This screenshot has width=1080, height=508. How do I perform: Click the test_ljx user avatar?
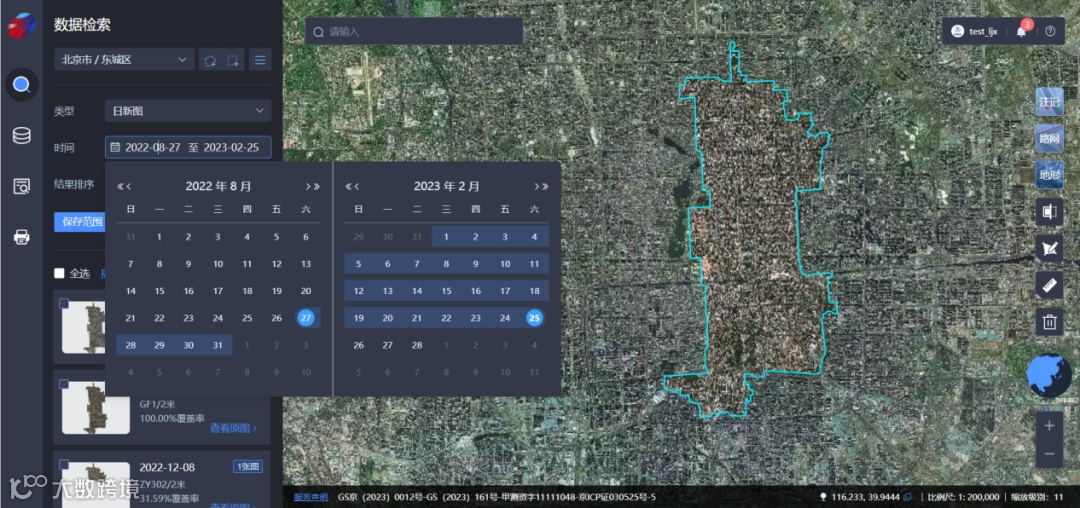[957, 31]
